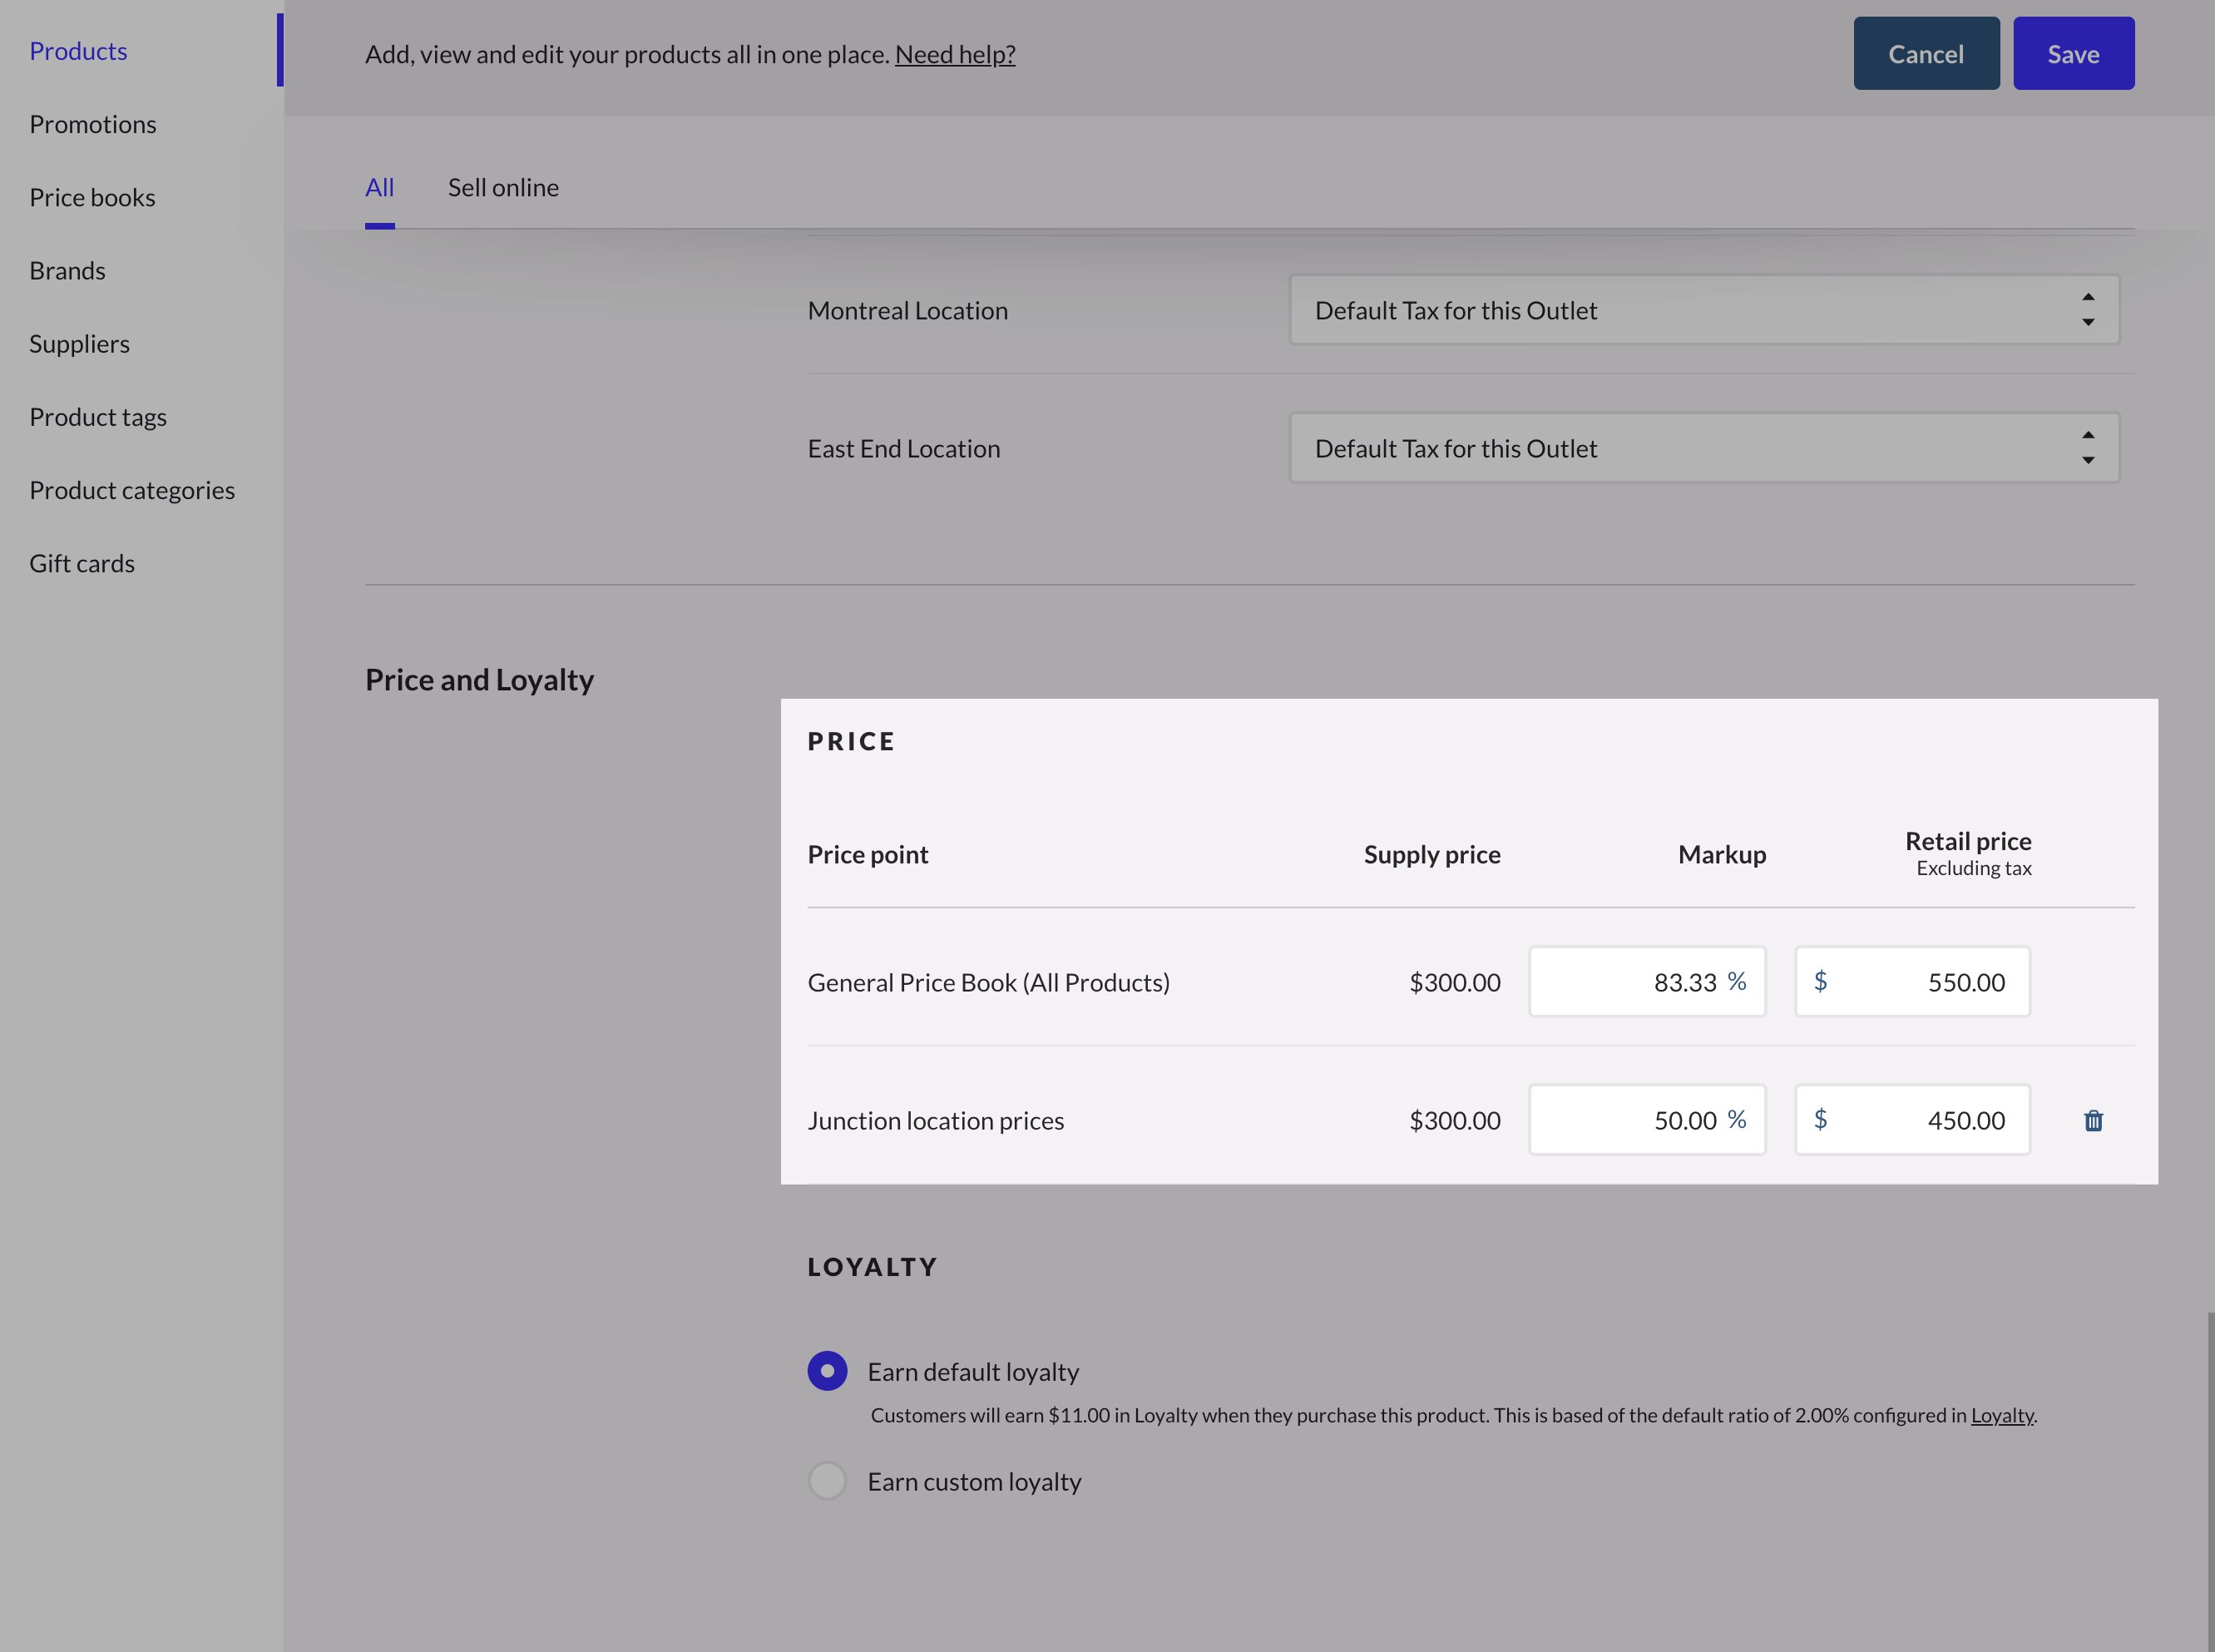
Task: Navigate to Gift cards
Action: (82, 563)
